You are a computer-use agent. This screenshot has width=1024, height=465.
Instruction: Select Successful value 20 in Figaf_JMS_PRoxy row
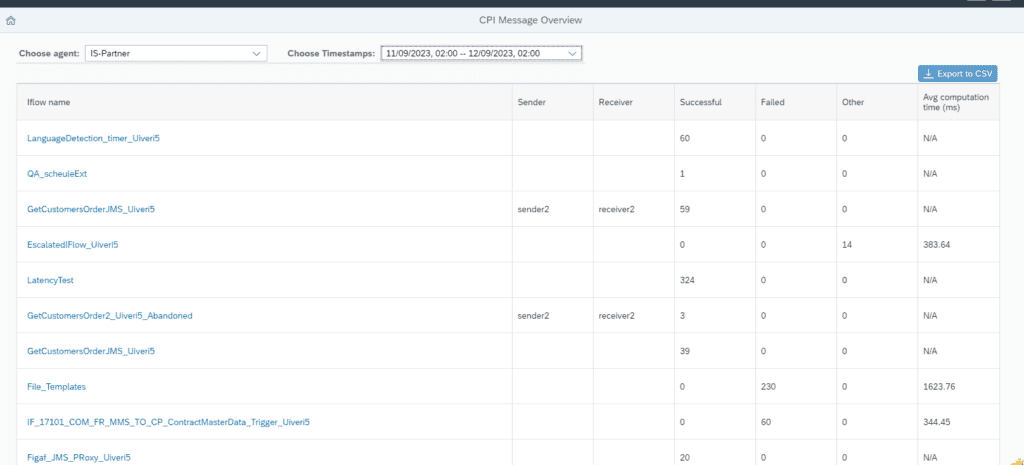[684, 457]
